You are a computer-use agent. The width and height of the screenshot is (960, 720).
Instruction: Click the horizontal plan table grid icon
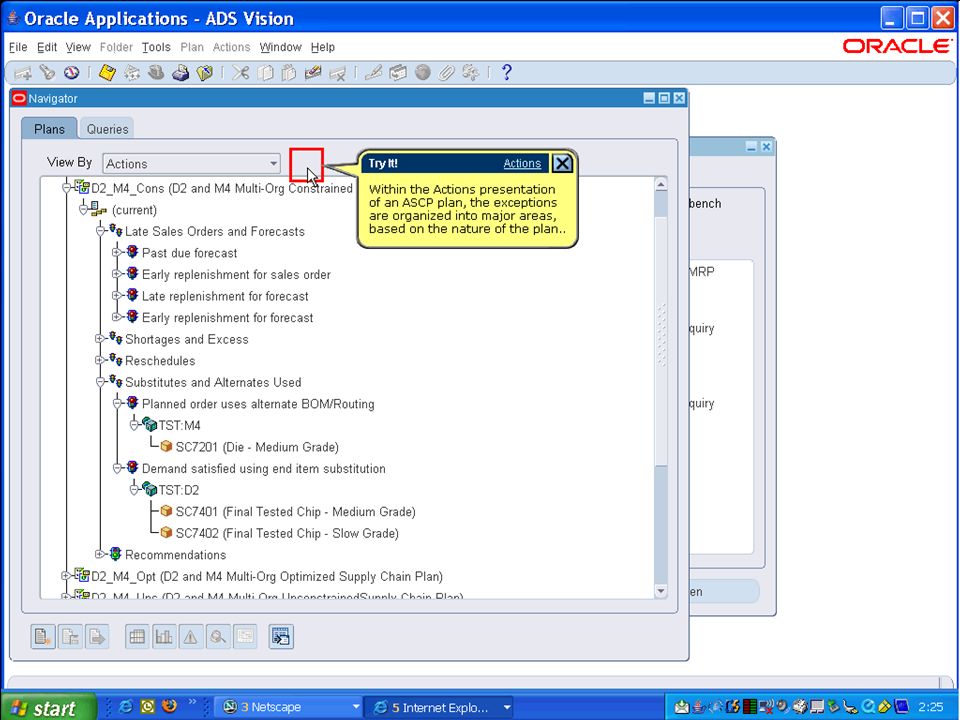click(x=137, y=637)
